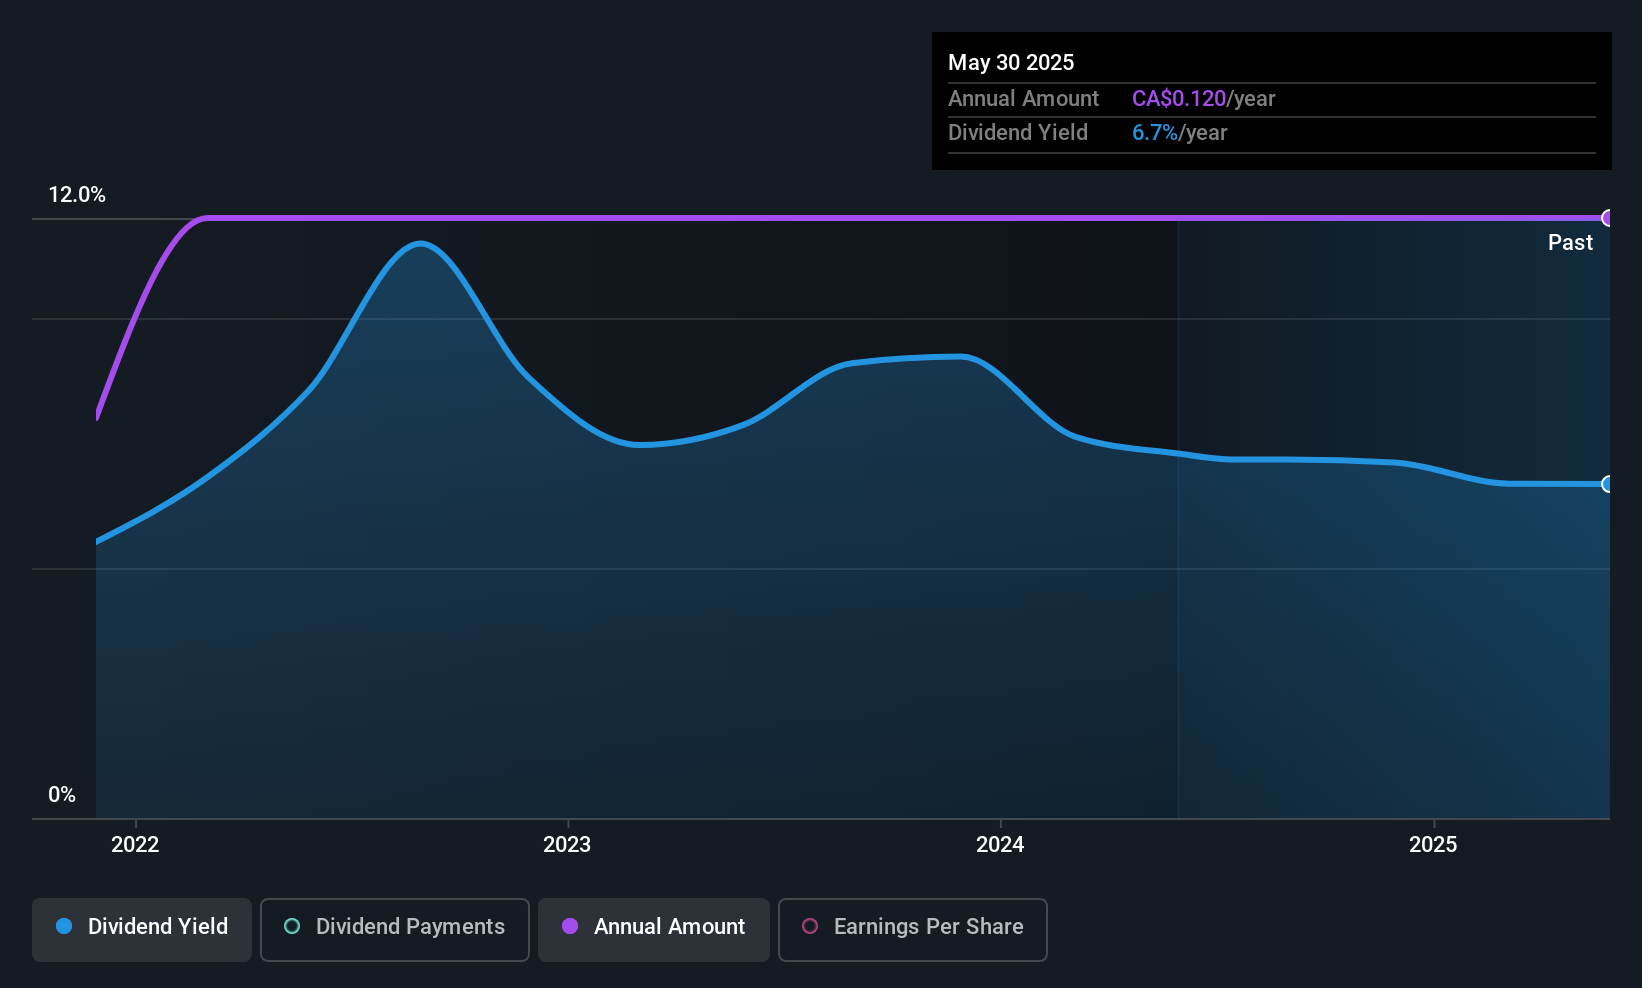Select the blue Dividend Yield endpoint marker
This screenshot has height=988, width=1642.
pos(1607,484)
